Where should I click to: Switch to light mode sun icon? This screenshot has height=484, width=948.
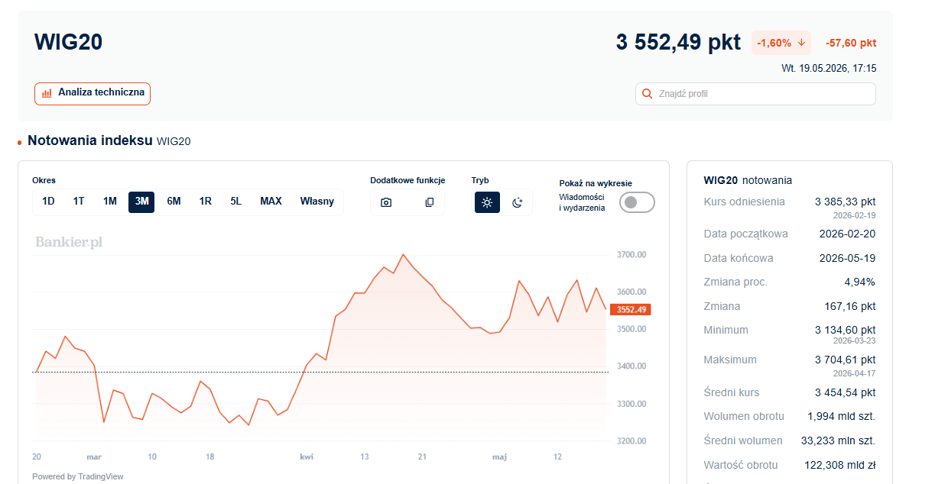[x=487, y=202]
